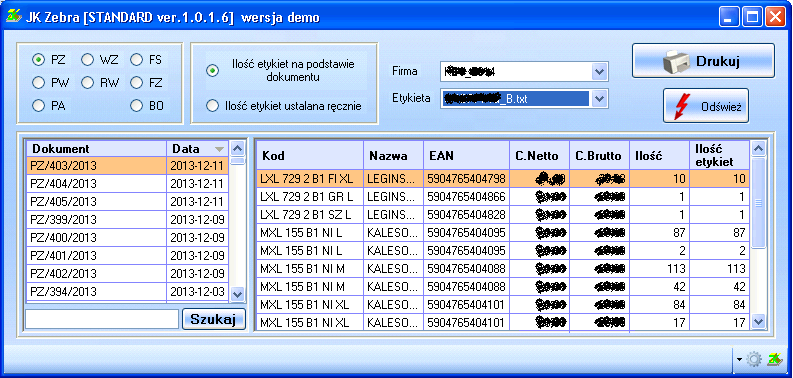Image resolution: width=793 pixels, height=378 pixels.
Task: Select the BO document type radio
Action: pyautogui.click(x=137, y=105)
